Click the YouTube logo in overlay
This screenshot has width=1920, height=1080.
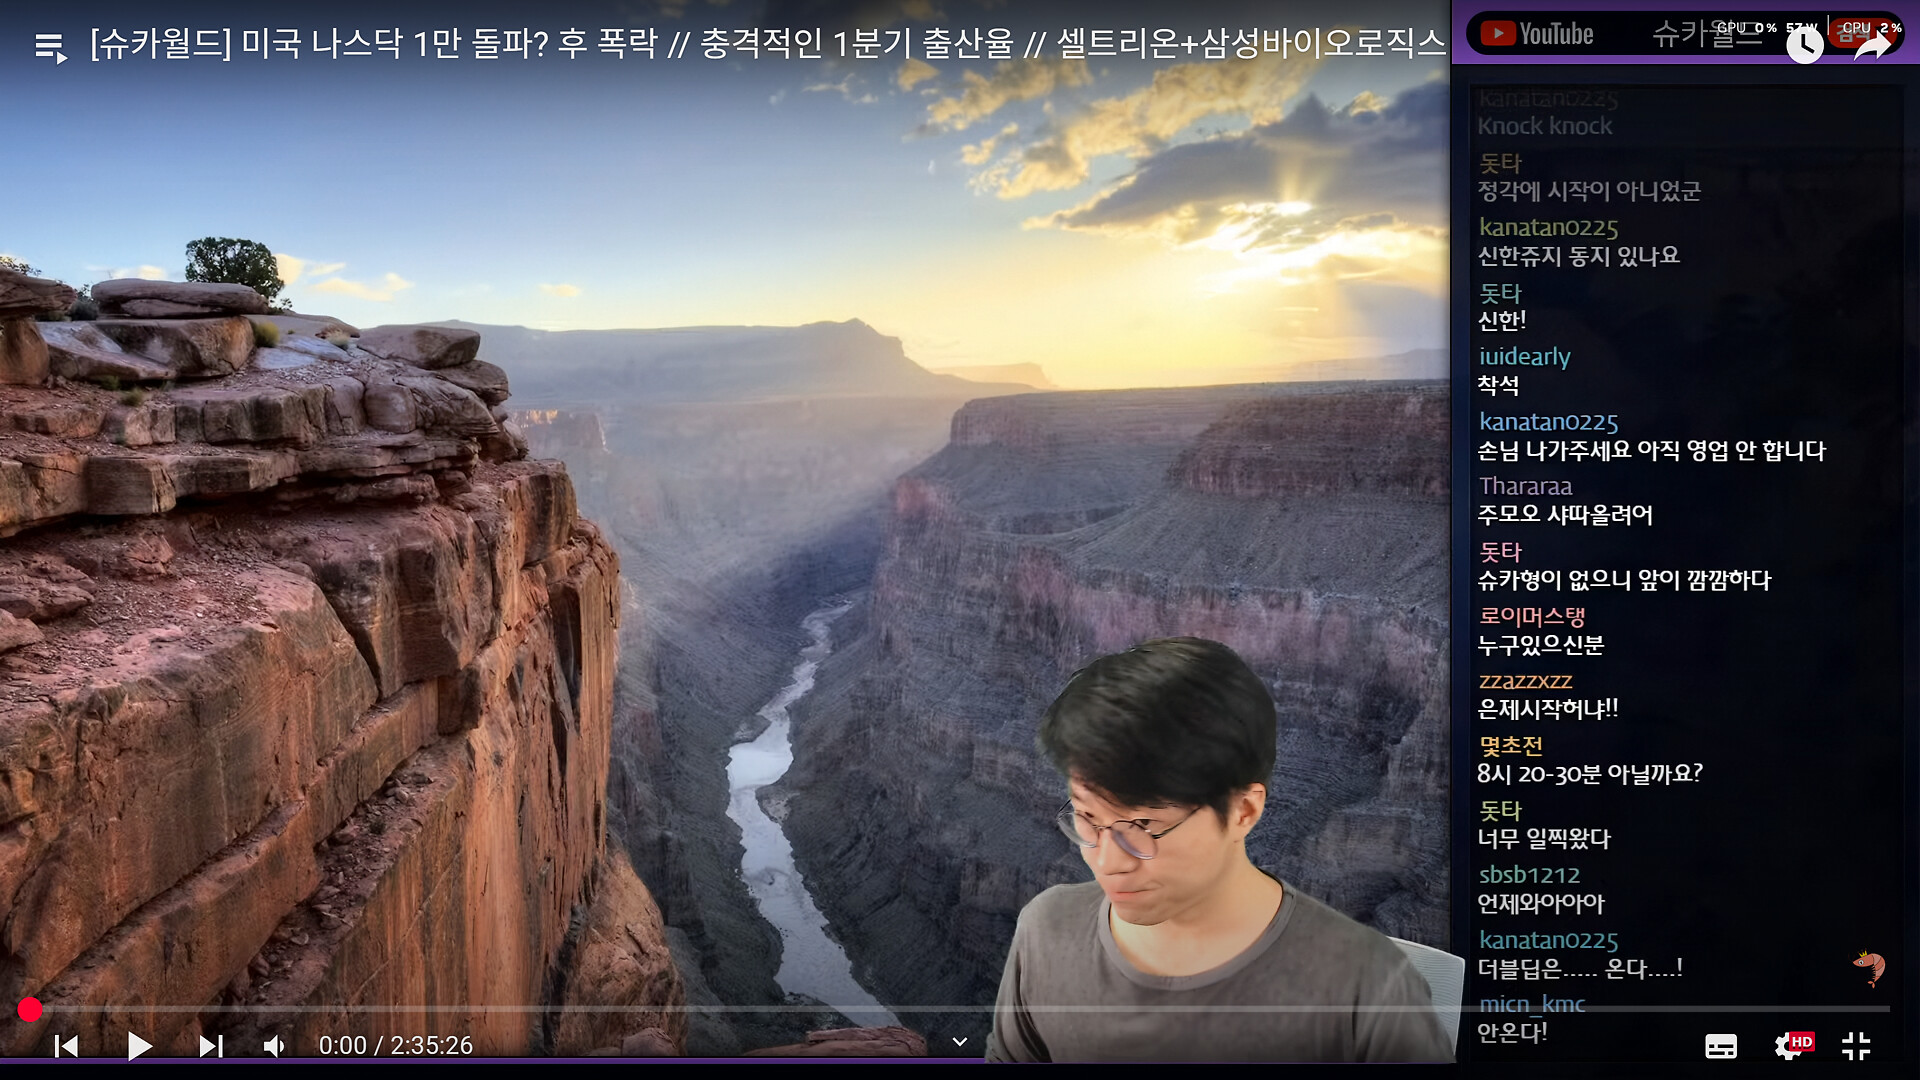coord(1537,34)
